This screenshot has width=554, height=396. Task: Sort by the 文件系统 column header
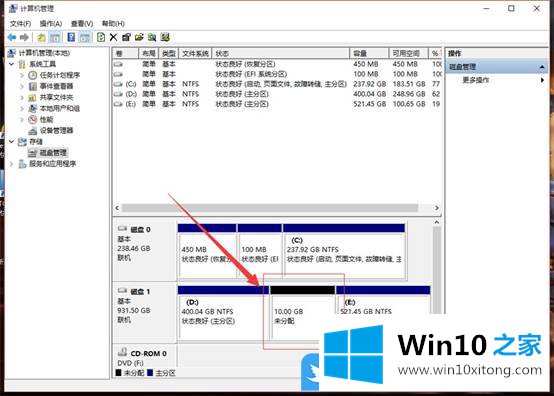tap(195, 53)
